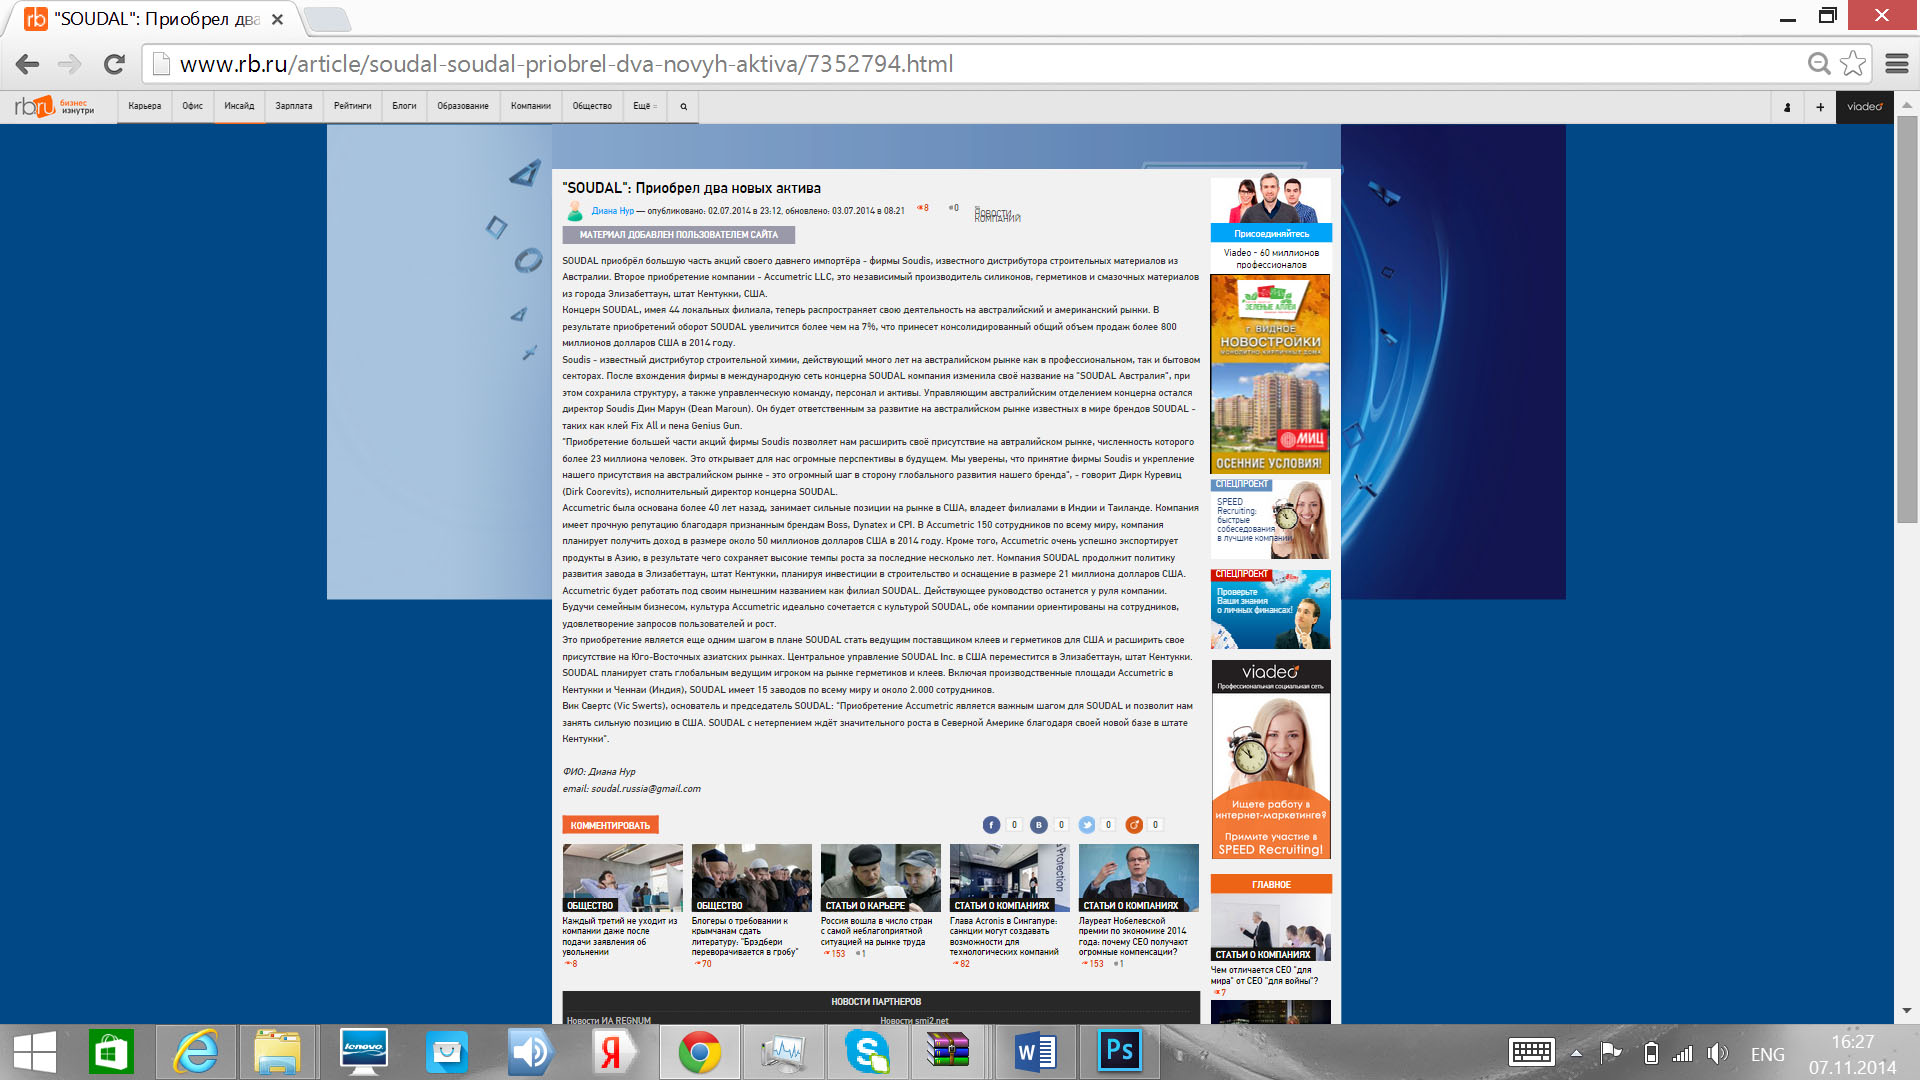Viewport: 1920px width, 1080px height.
Task: Open the Общество menu item
Action: tap(592, 106)
